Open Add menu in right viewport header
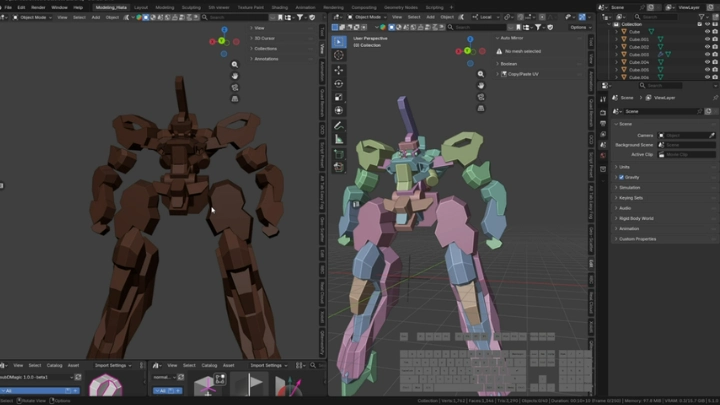This screenshot has width=720, height=405. pos(430,17)
